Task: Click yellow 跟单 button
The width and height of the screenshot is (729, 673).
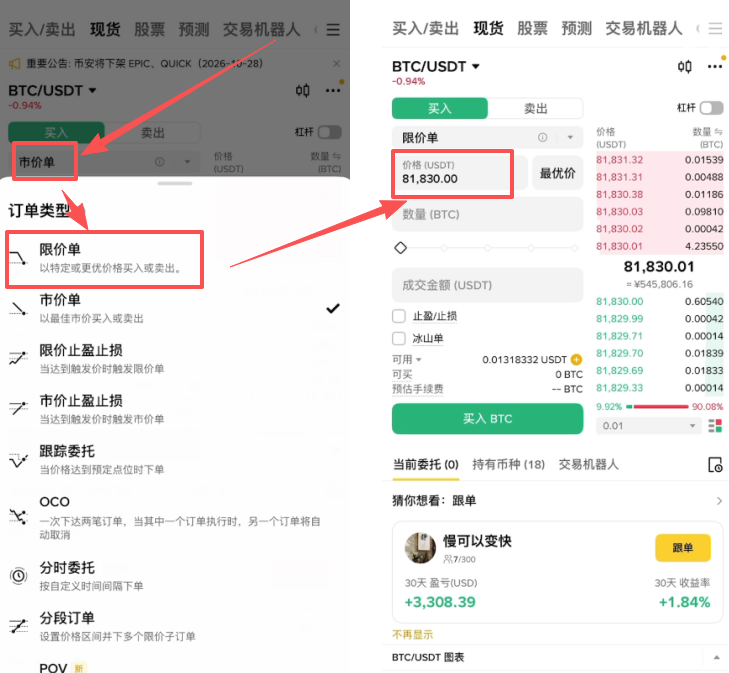Action: (683, 548)
